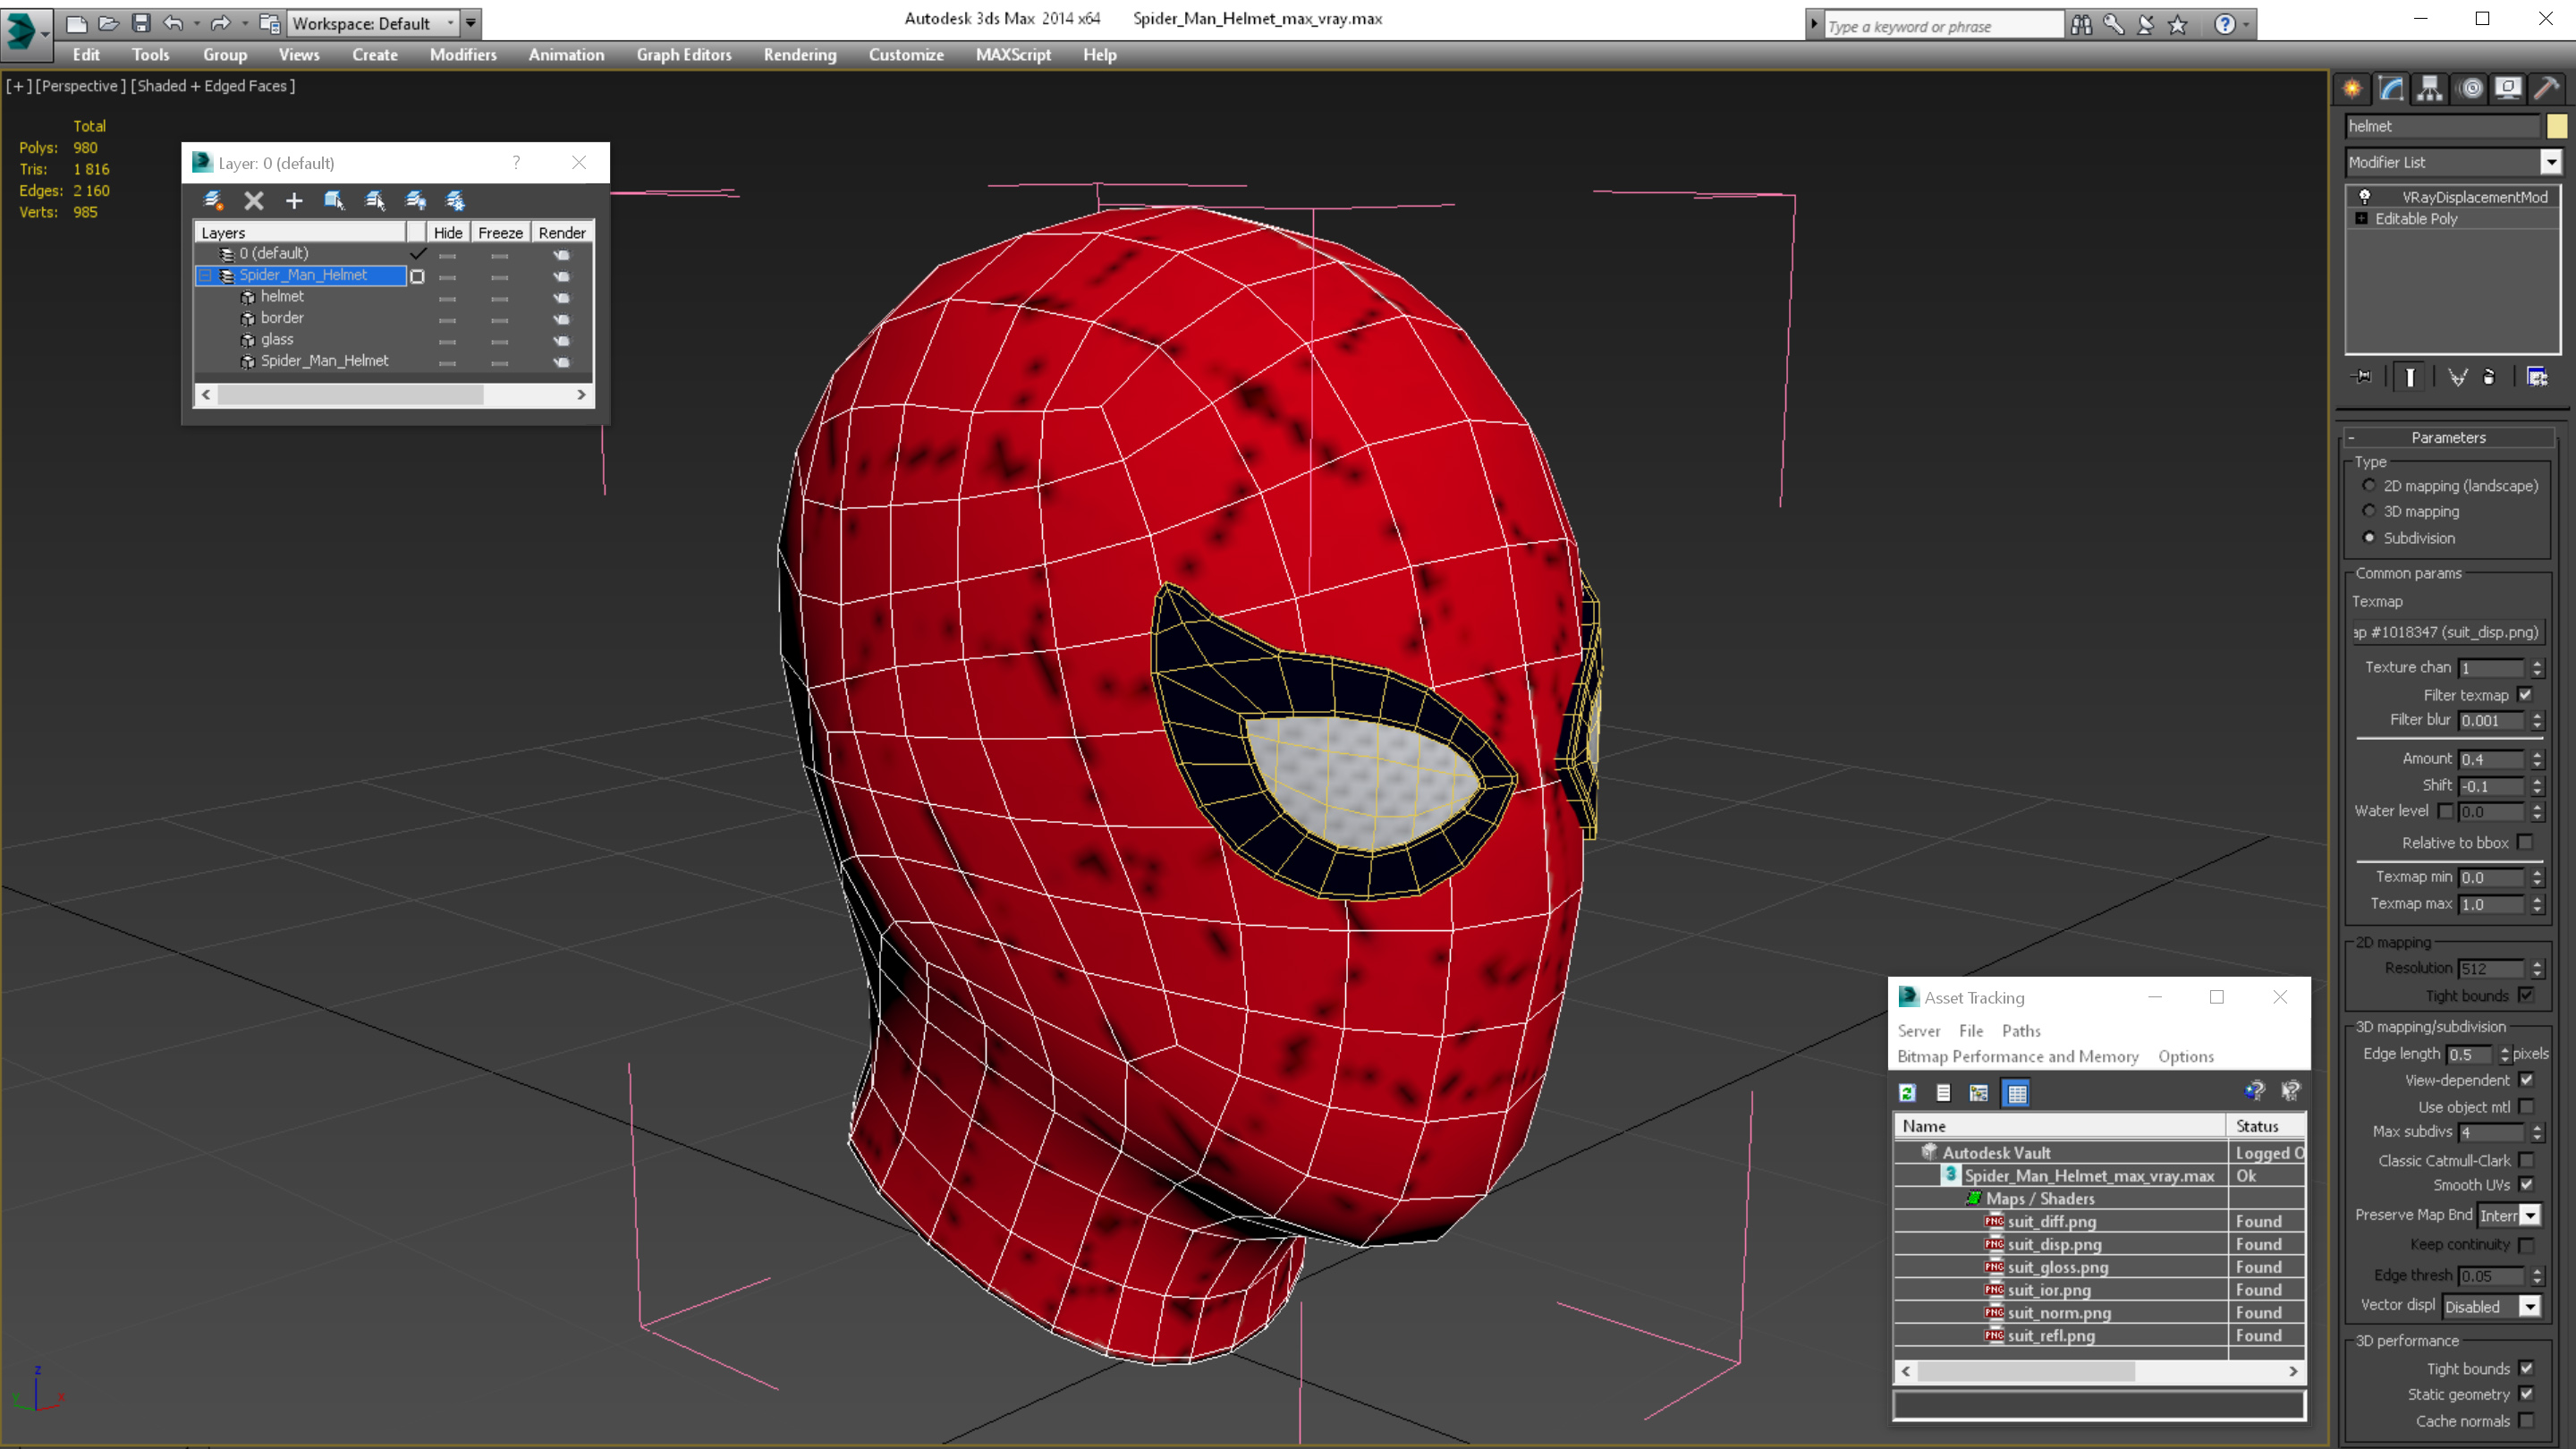Add selected objects to layer plus icon
The image size is (2576, 1449).
[294, 201]
